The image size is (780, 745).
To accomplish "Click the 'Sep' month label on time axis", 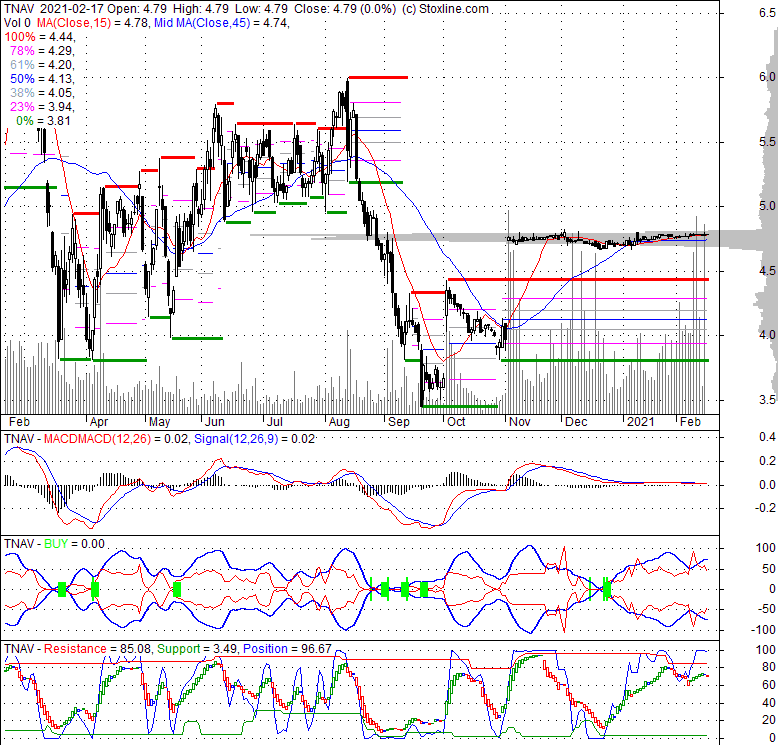I will click(398, 422).
